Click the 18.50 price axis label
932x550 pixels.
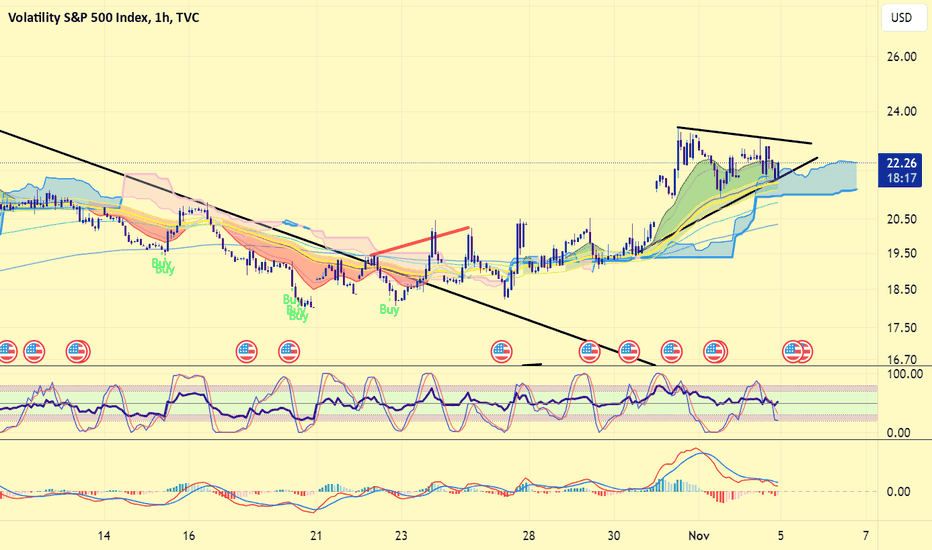point(901,290)
